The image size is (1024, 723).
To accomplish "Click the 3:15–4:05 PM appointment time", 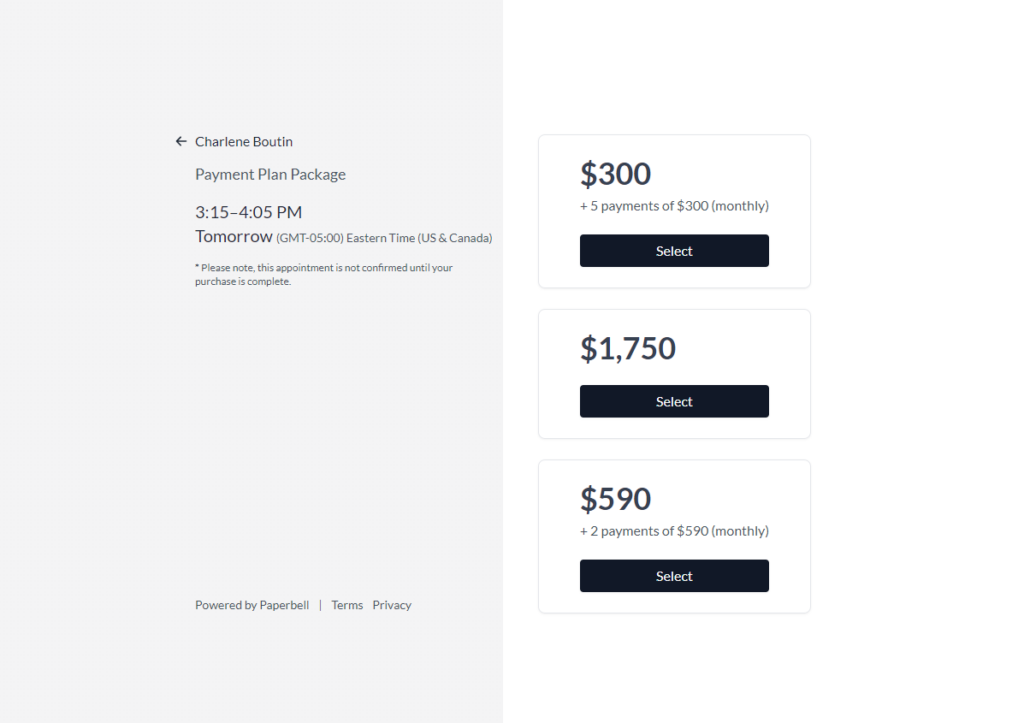I will 248,212.
